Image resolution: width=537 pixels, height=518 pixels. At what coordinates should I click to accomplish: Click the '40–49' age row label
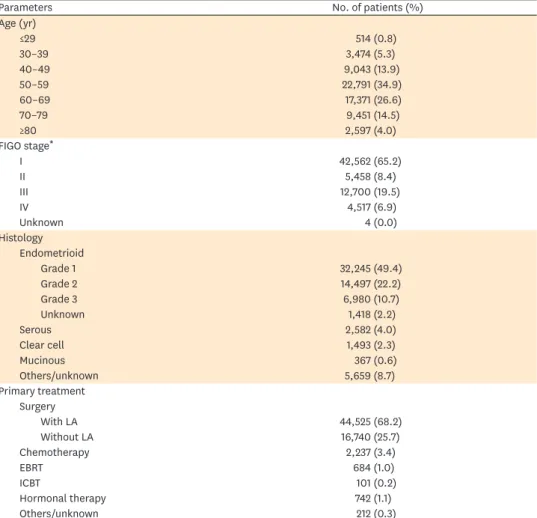click(35, 69)
